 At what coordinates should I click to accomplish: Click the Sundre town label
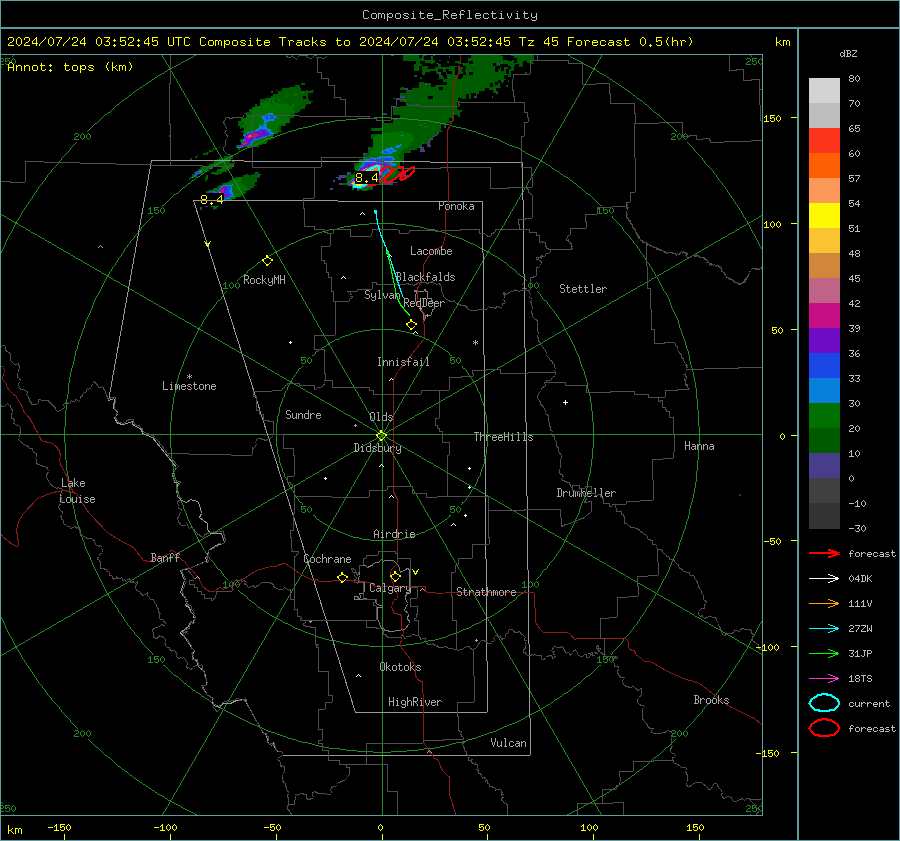click(303, 414)
